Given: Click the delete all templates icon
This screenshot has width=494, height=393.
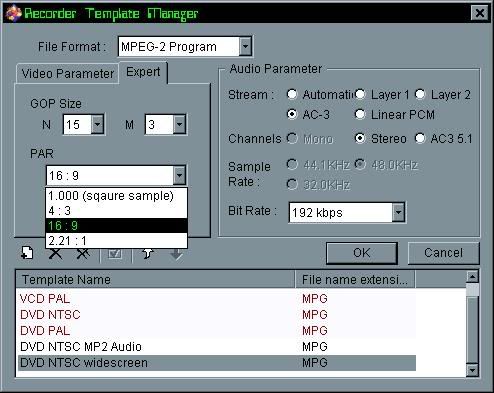Looking at the screenshot, I should click(x=83, y=254).
